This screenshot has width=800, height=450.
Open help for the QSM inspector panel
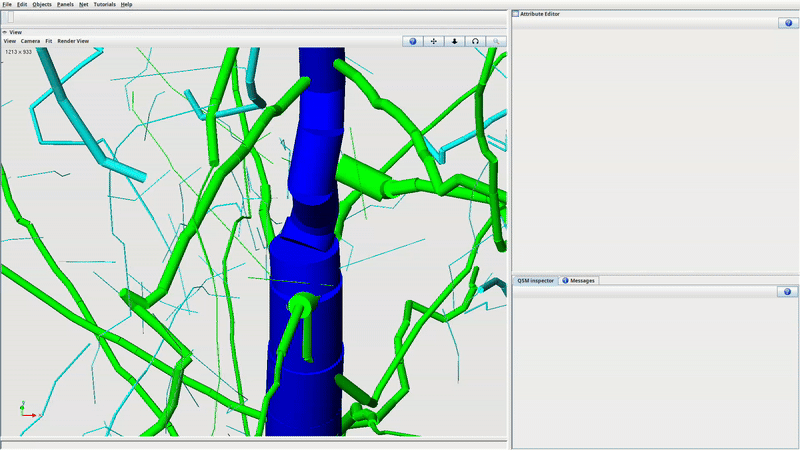point(786,291)
